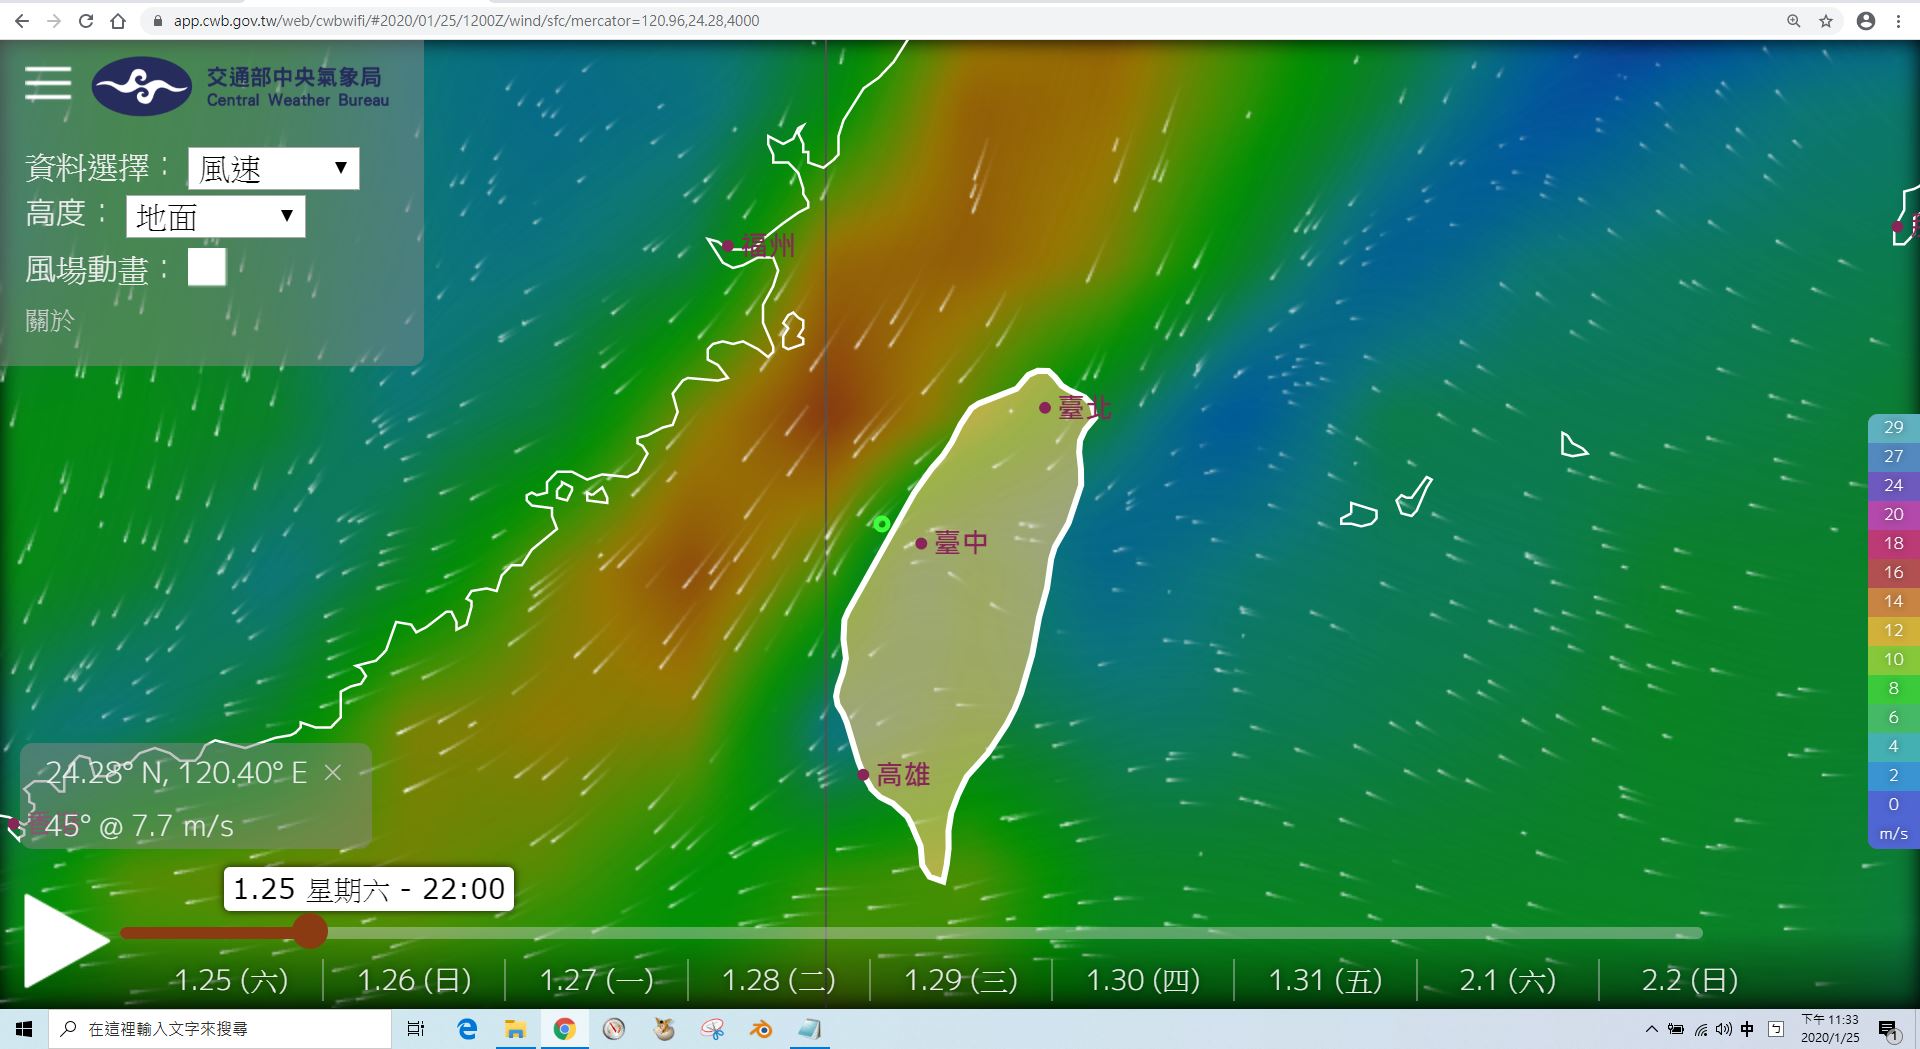Open battery status in tray
1920x1049 pixels.
[x=1676, y=1029]
